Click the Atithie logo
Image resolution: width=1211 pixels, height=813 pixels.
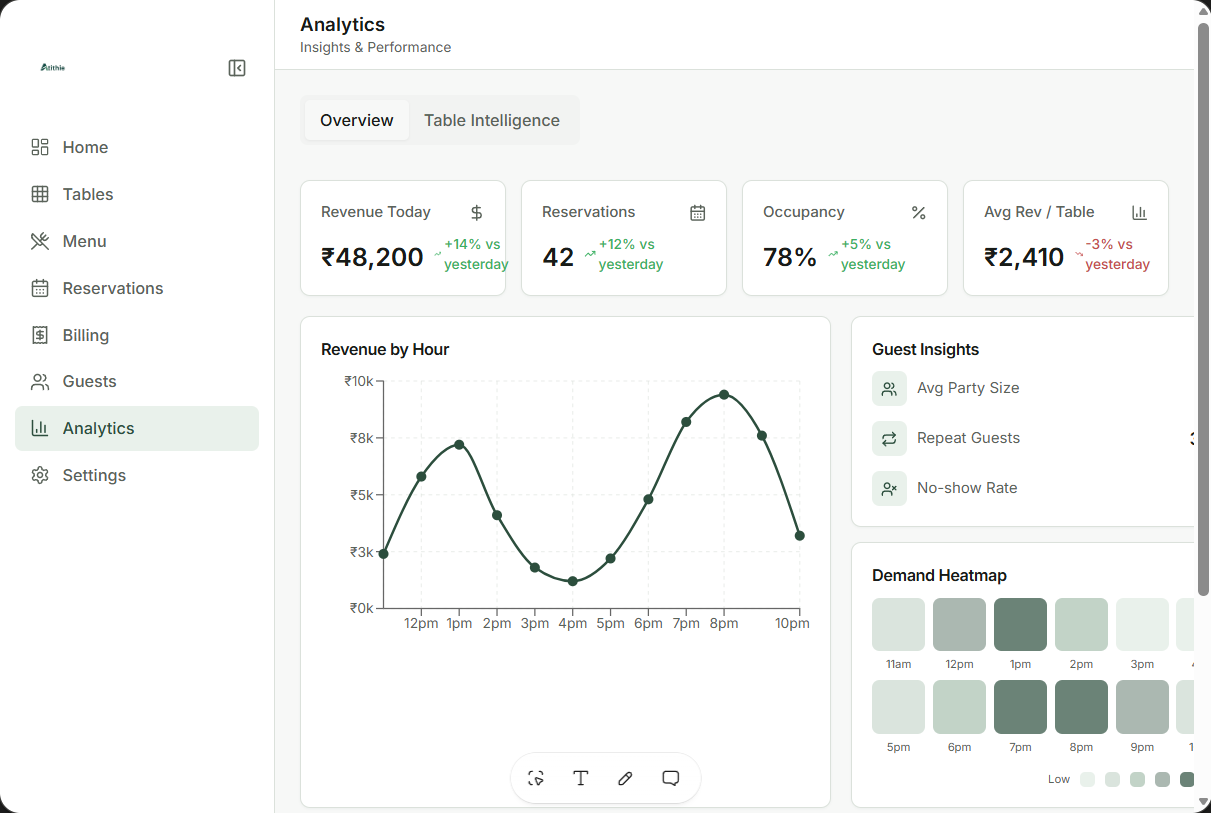53,67
